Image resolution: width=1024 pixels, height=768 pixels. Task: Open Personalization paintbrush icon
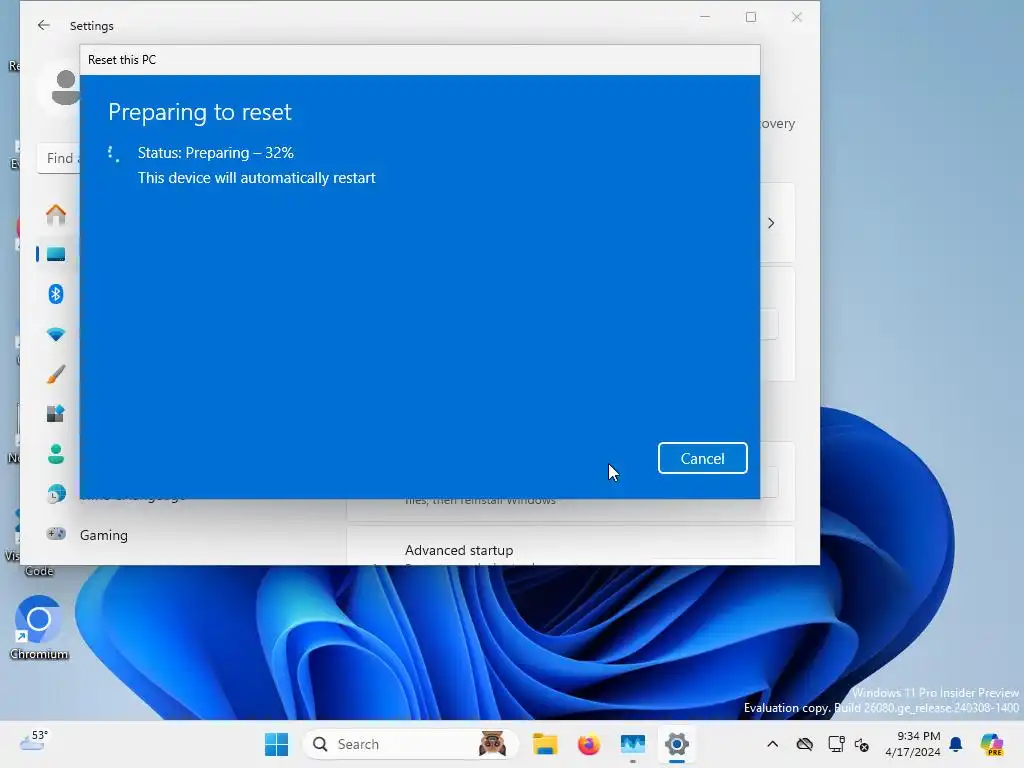[56, 374]
